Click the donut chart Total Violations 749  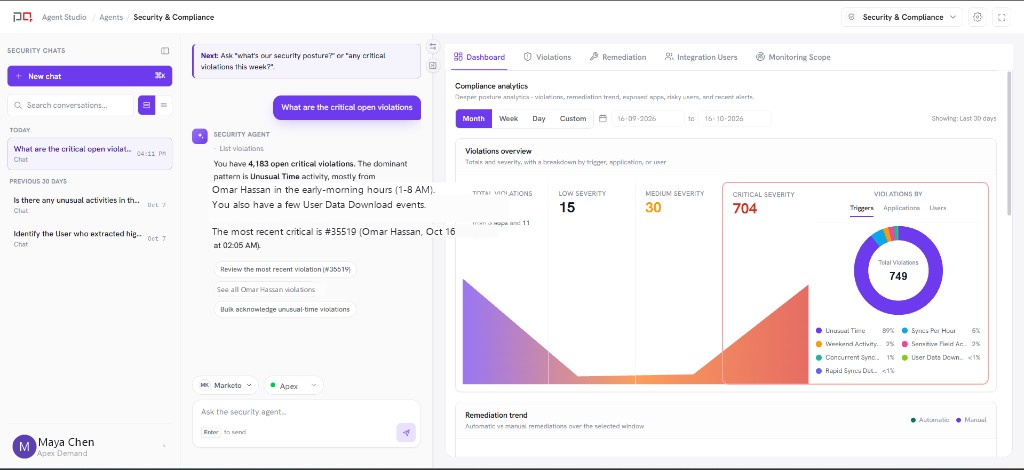coord(898,270)
